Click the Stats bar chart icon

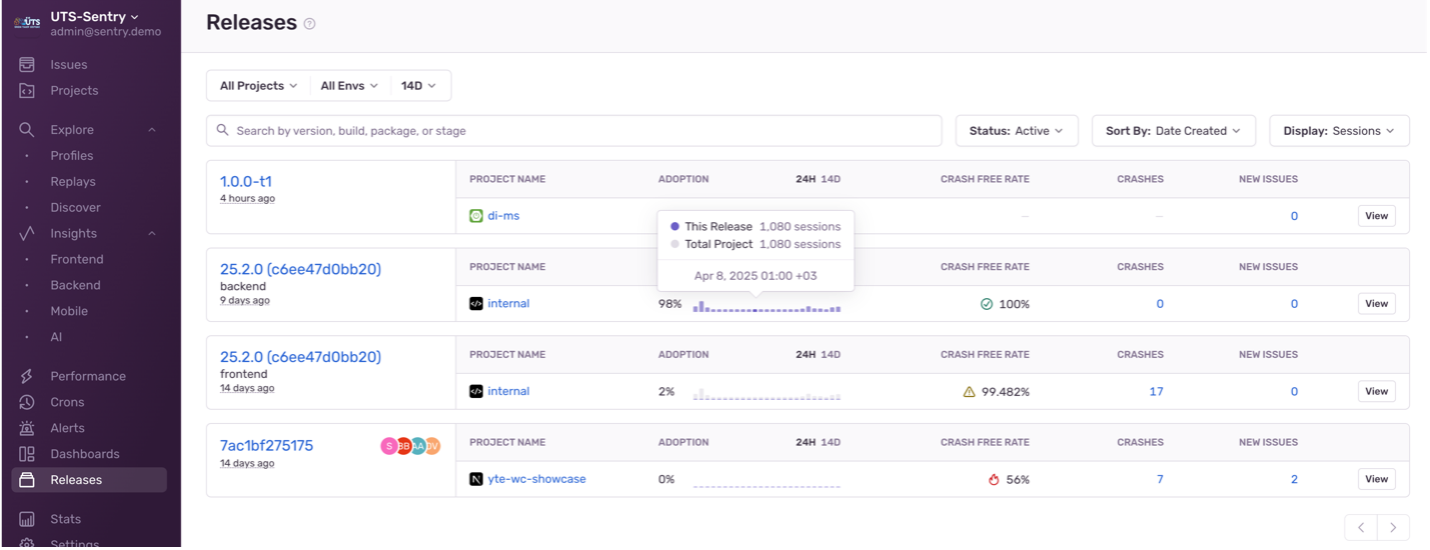[28, 520]
